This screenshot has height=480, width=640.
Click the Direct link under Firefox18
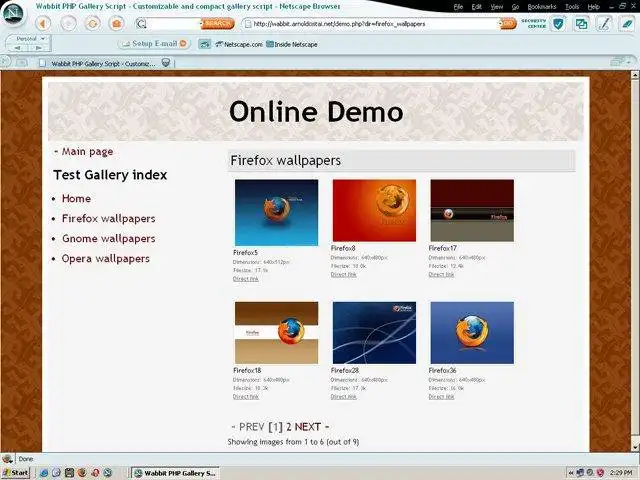point(245,396)
